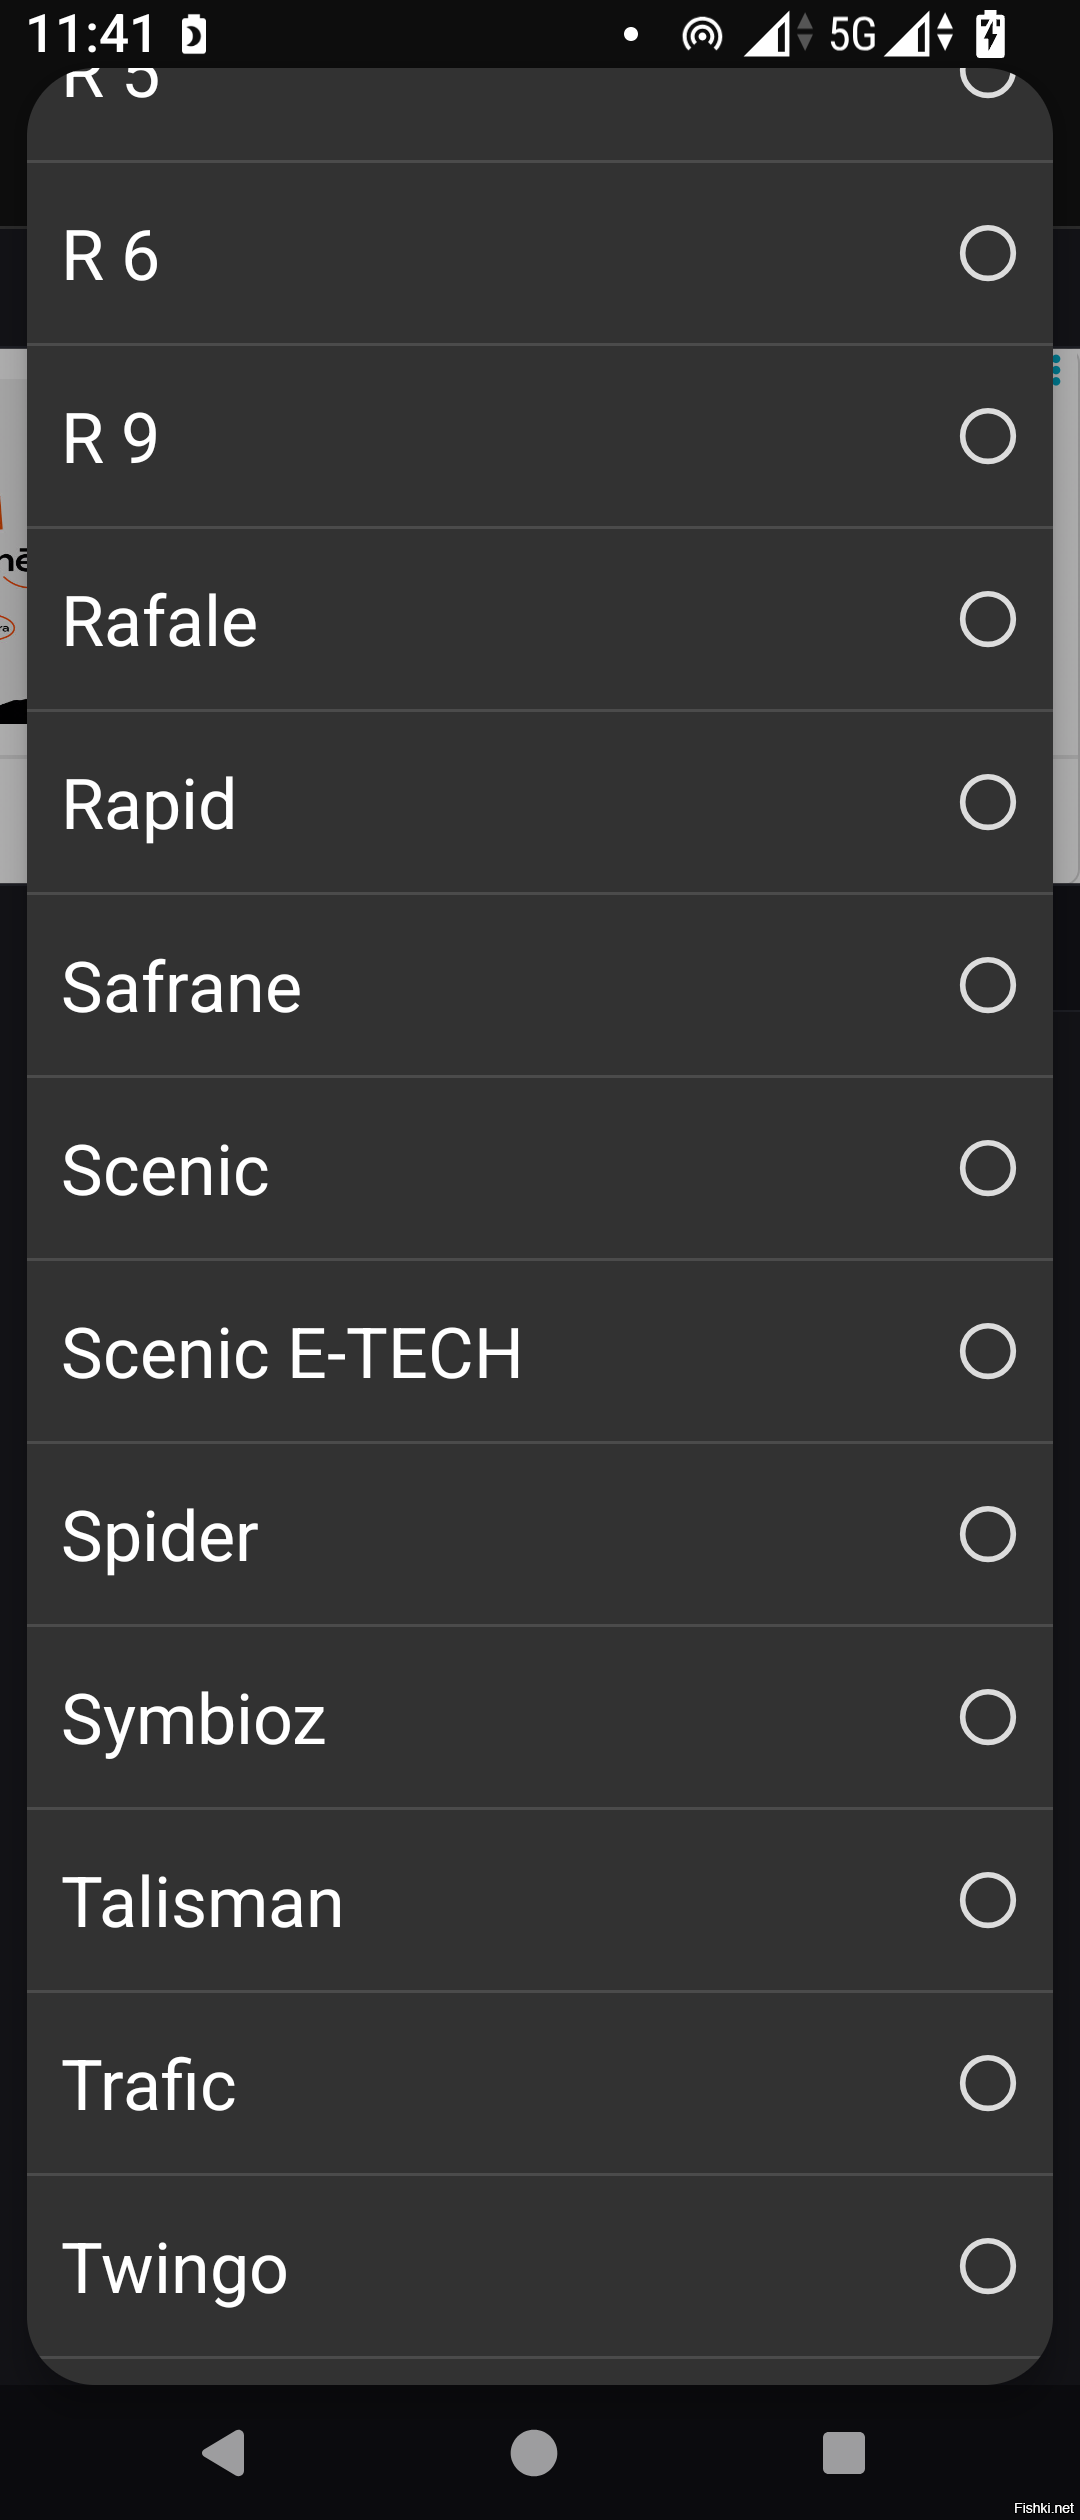Tap the hotspot status bar icon

(702, 35)
